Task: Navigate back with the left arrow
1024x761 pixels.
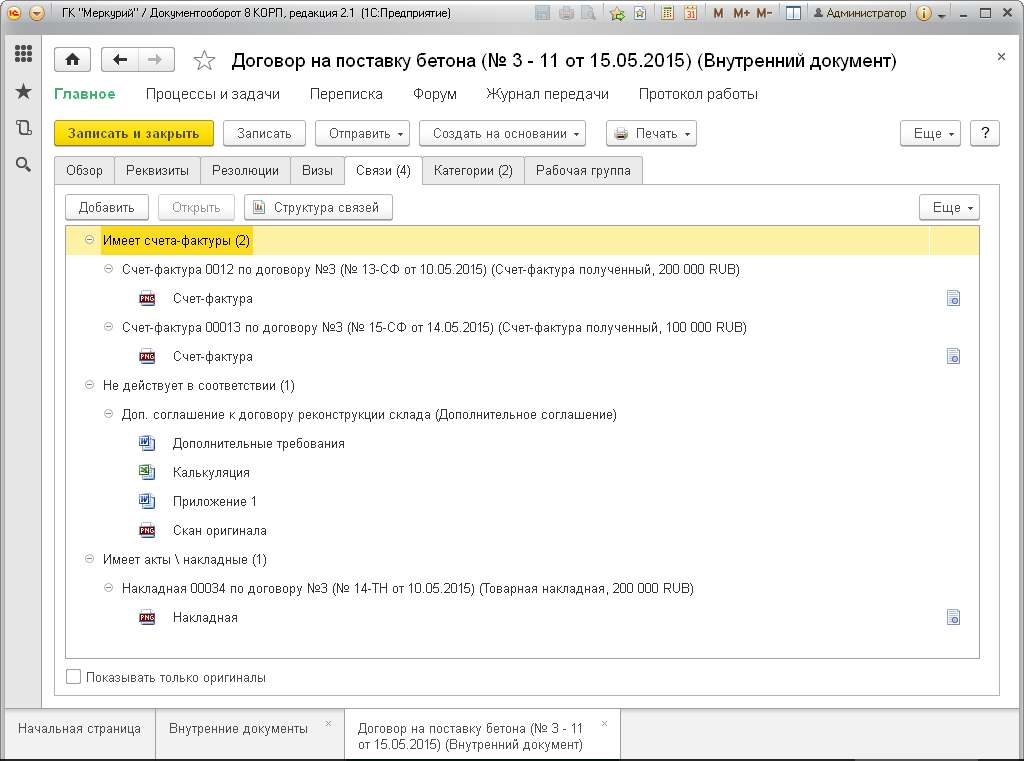Action: coord(120,60)
